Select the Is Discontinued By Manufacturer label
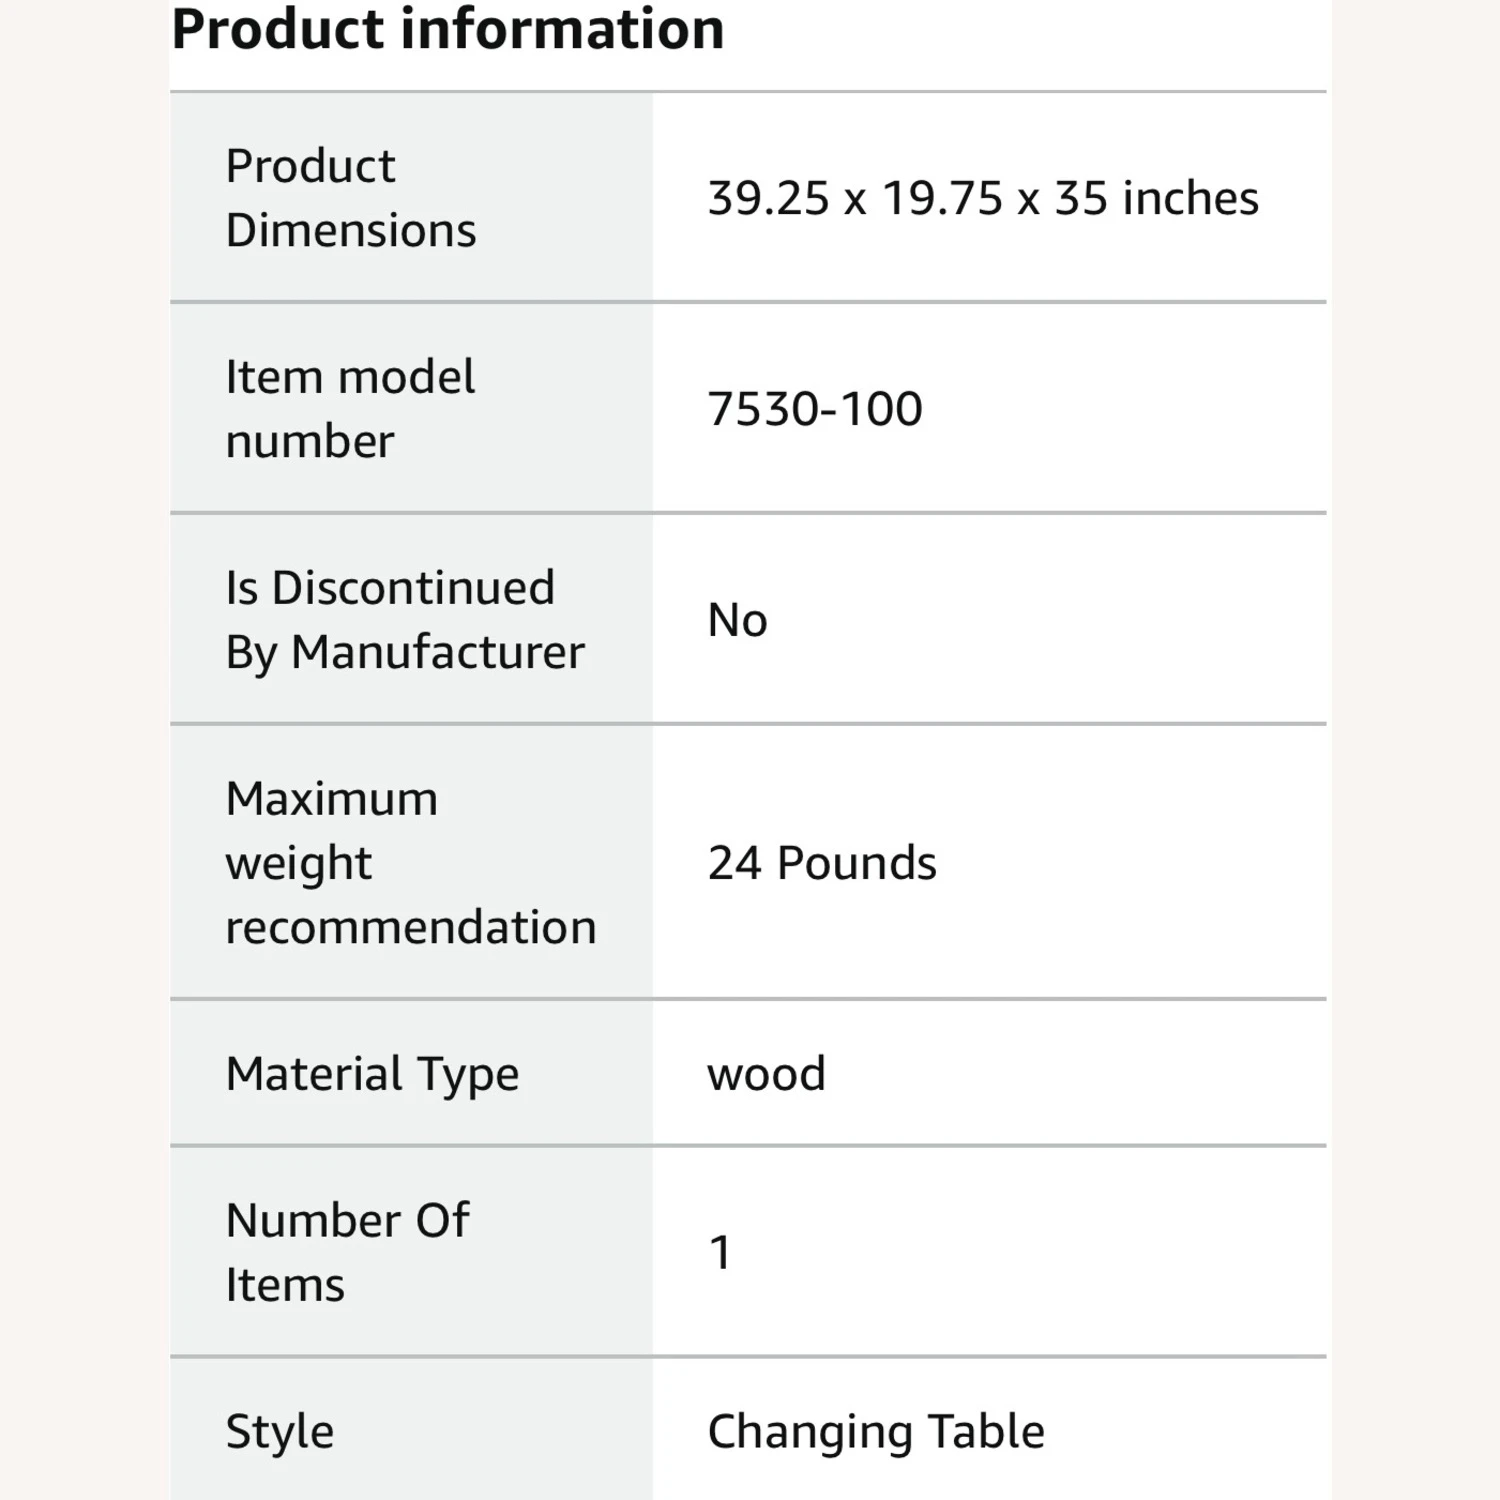Viewport: 1500px width, 1500px height. tap(404, 620)
